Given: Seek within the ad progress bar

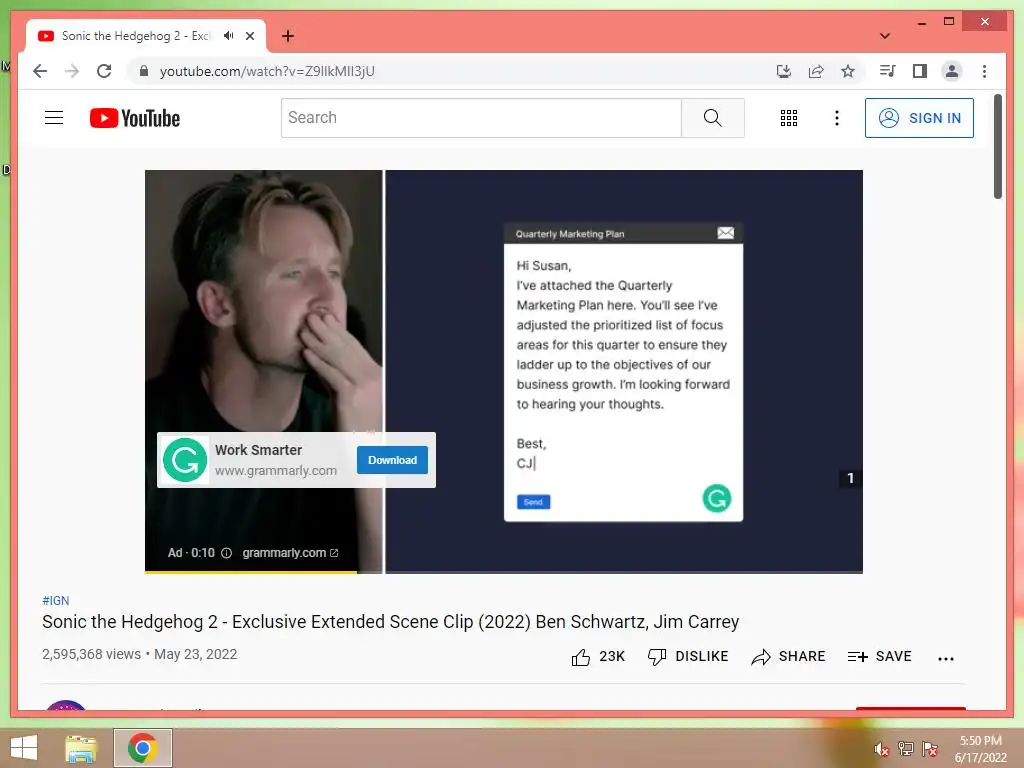Looking at the screenshot, I should tap(504, 573).
